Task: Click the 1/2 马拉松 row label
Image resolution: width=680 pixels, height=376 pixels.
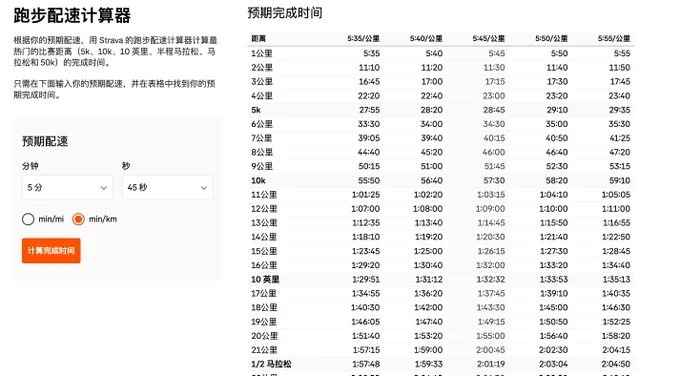Action: 271,364
